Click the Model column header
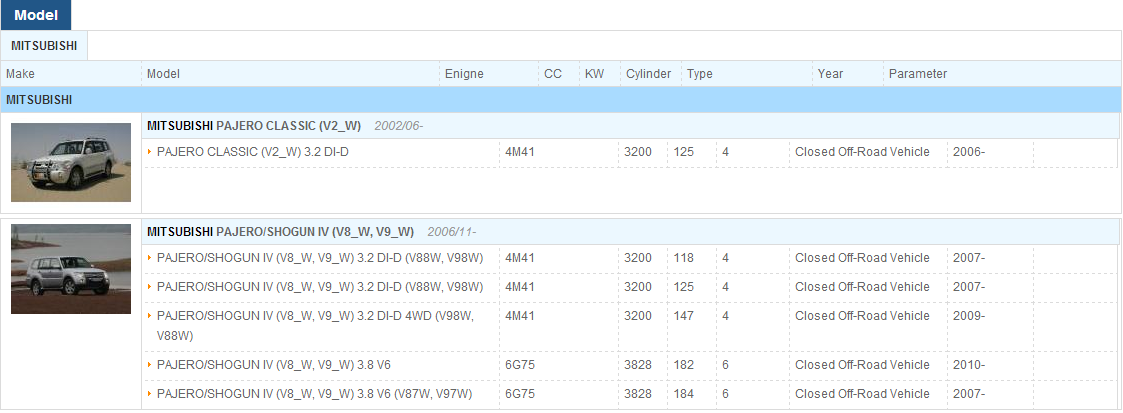The image size is (1123, 413). click(x=163, y=74)
